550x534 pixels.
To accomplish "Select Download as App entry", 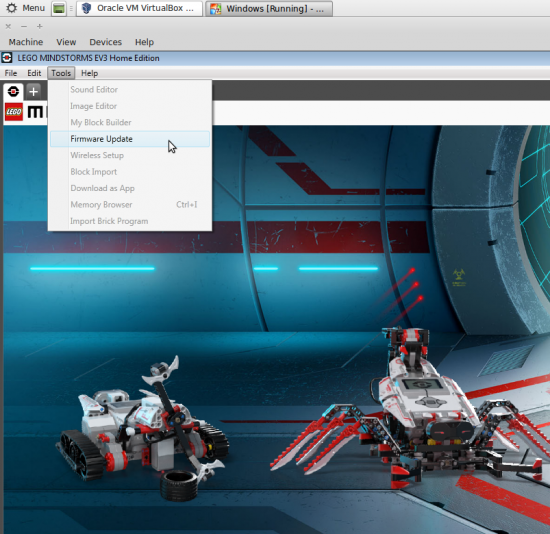I will pyautogui.click(x=130, y=188).
